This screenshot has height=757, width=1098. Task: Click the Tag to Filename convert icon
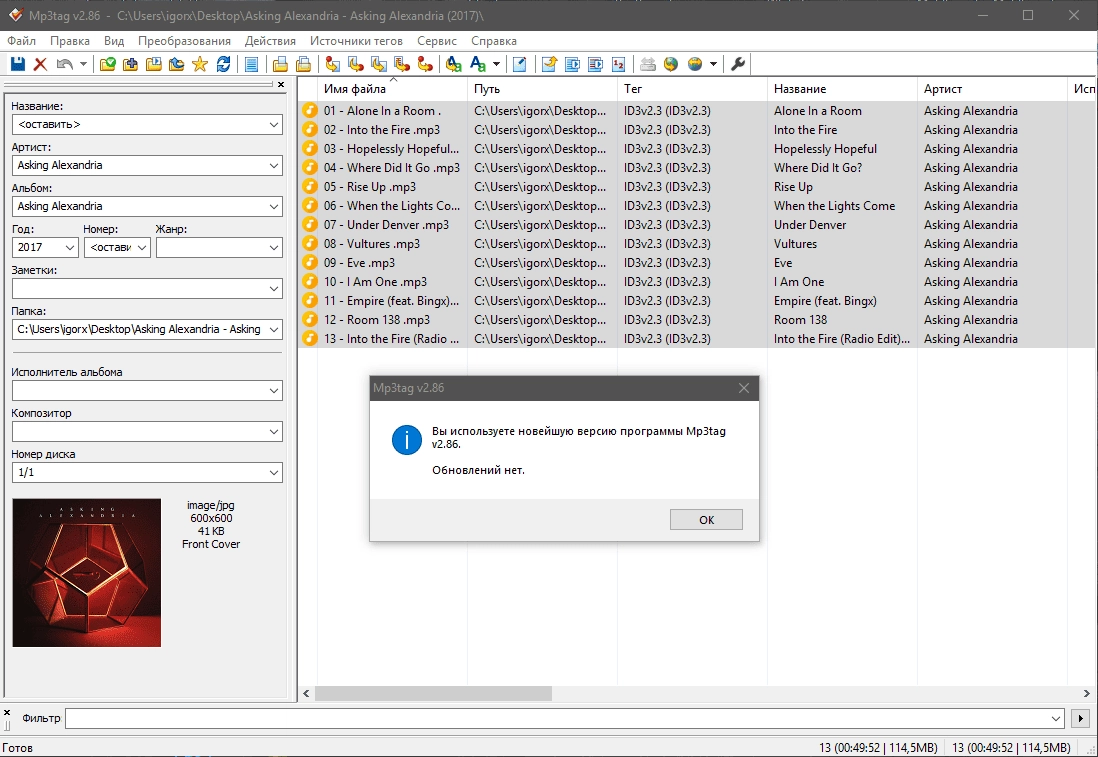[x=333, y=64]
